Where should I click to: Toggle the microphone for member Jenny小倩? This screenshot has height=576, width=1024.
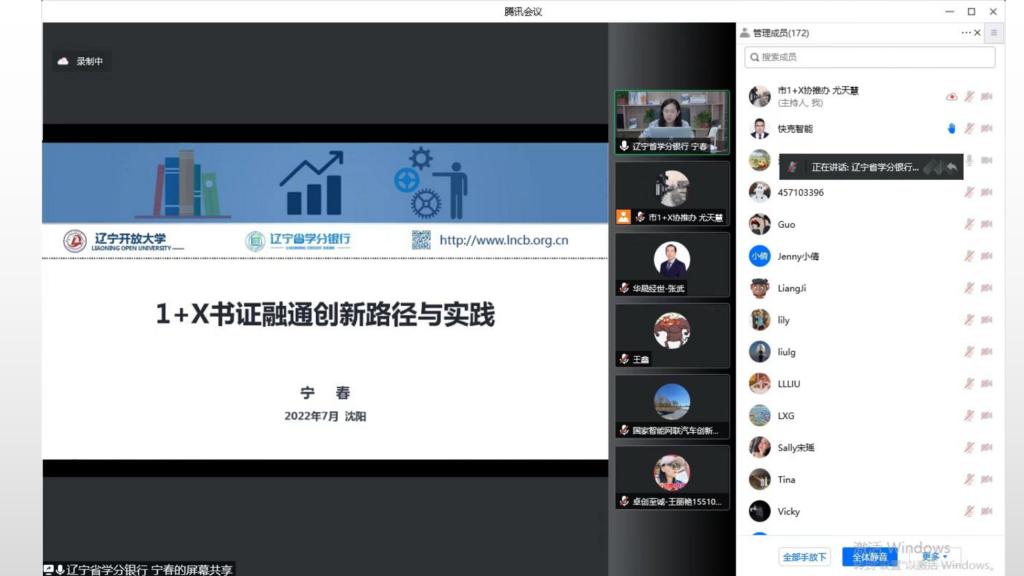coord(969,257)
